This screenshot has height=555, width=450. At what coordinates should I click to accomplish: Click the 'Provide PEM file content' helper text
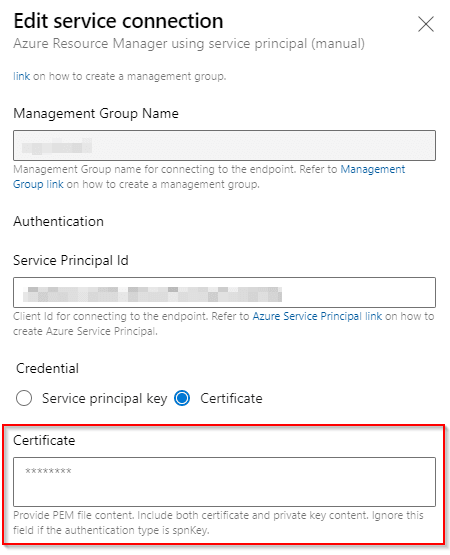[x=218, y=522]
